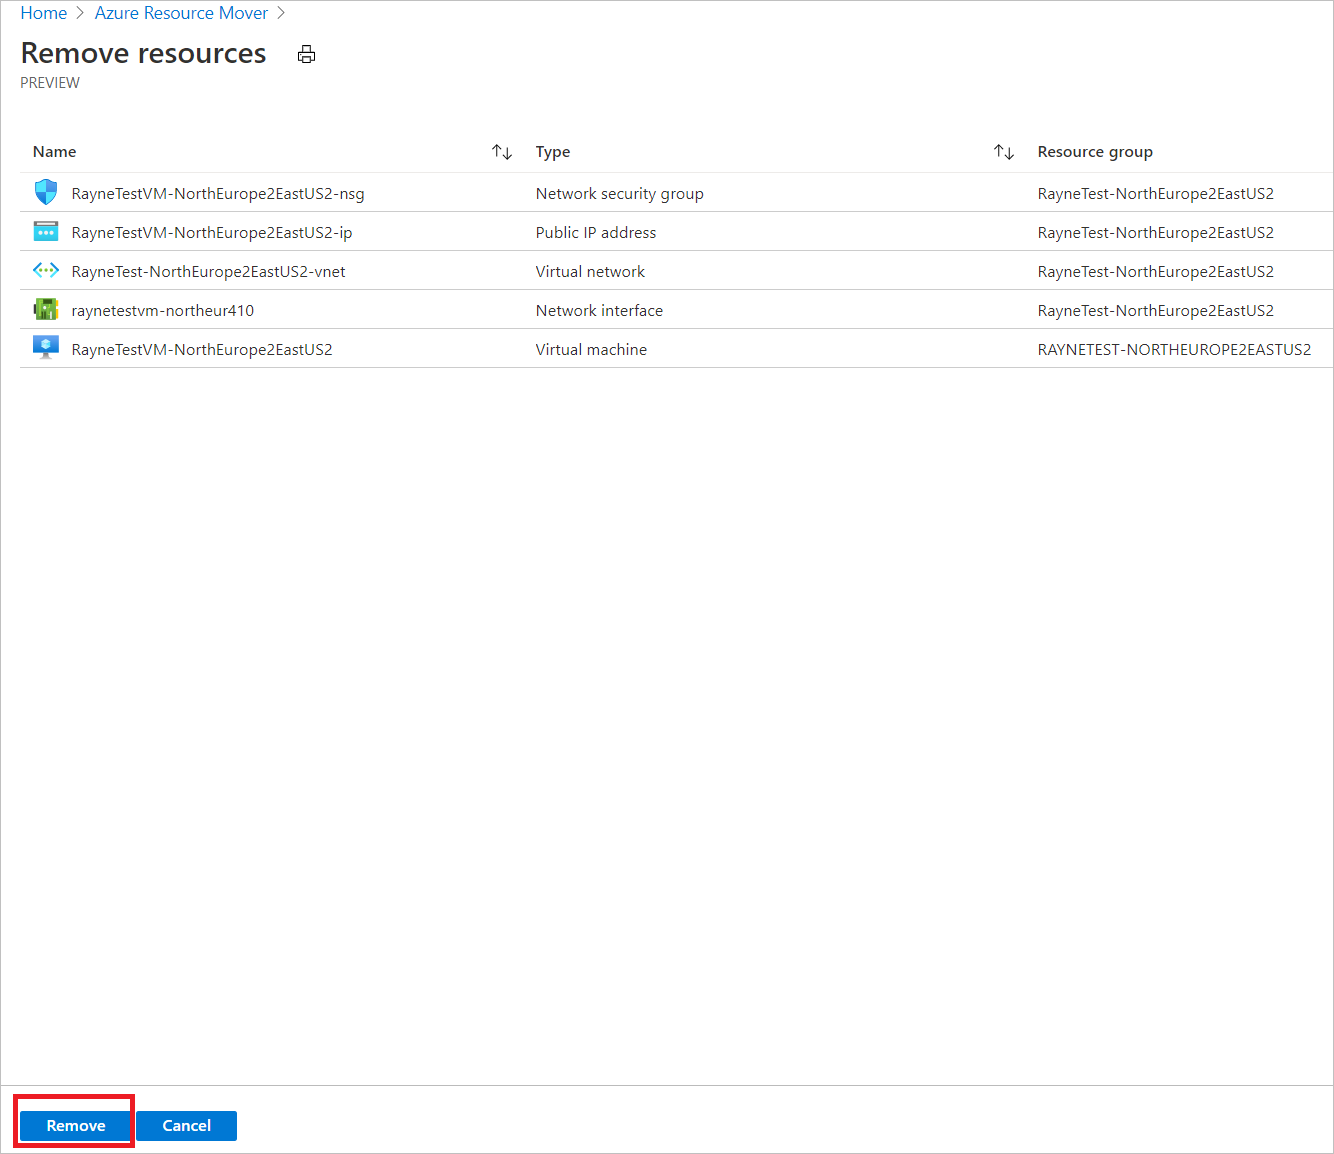The image size is (1334, 1154).
Task: Expand the chevron after Home breadcrumb
Action: pos(80,13)
